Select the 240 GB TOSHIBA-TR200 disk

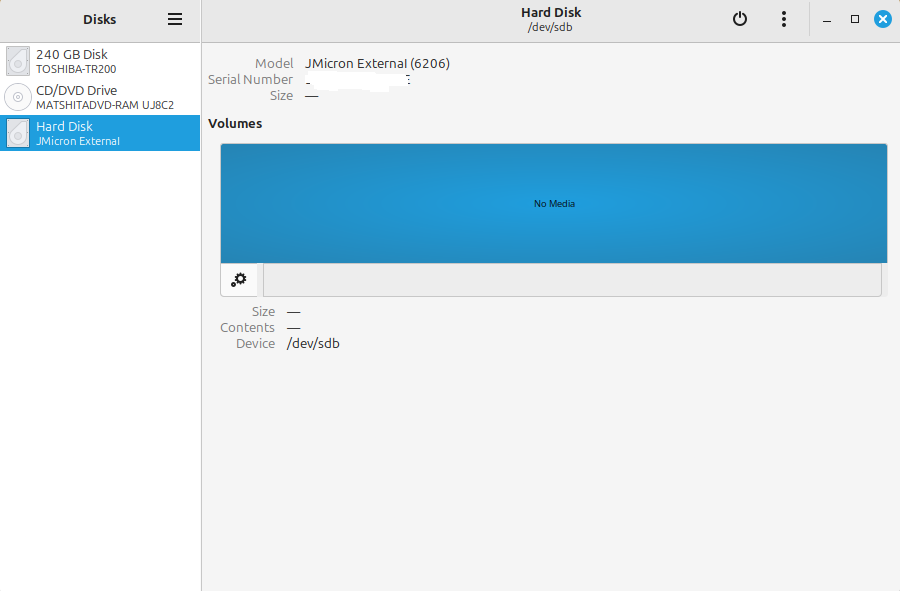click(x=100, y=61)
